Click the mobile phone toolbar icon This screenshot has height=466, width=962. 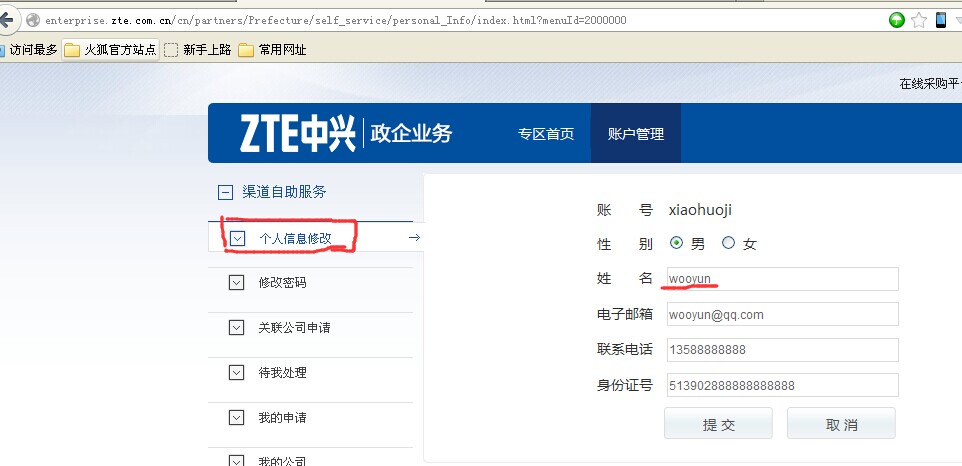941,20
